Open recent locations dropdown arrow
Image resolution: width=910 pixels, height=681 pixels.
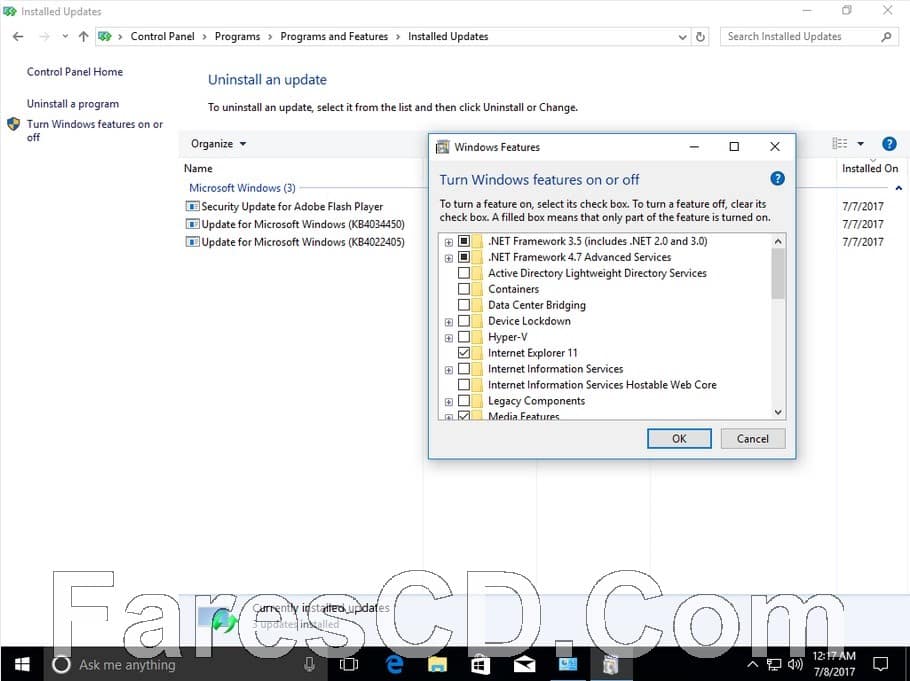pyautogui.click(x=64, y=37)
